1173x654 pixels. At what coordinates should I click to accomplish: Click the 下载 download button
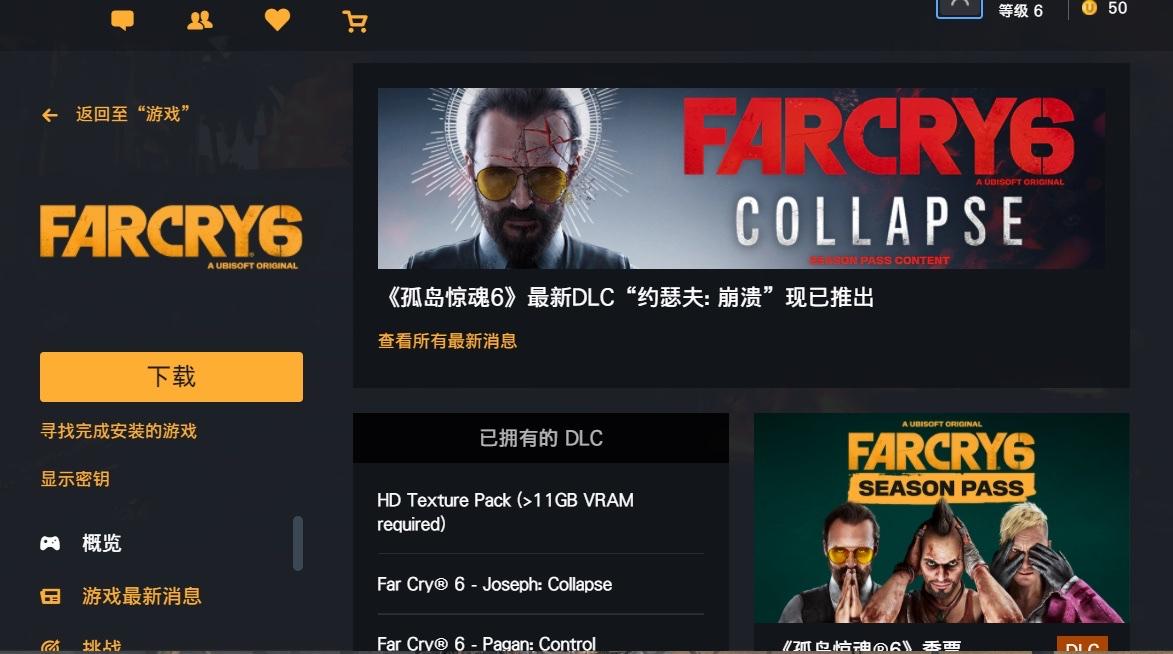171,376
